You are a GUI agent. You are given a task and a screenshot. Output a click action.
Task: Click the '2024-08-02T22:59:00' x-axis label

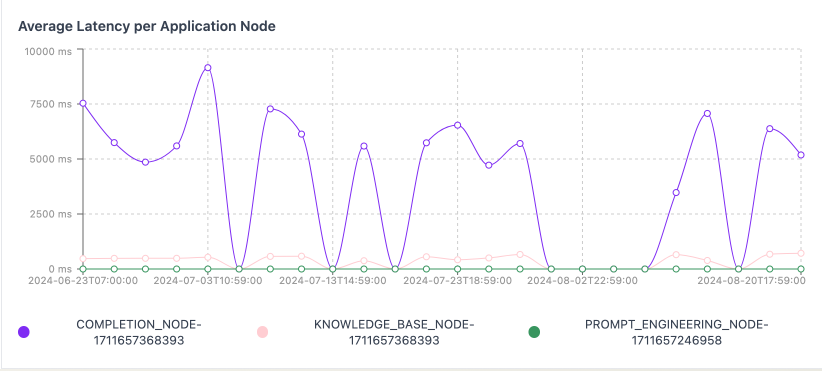pyautogui.click(x=582, y=280)
